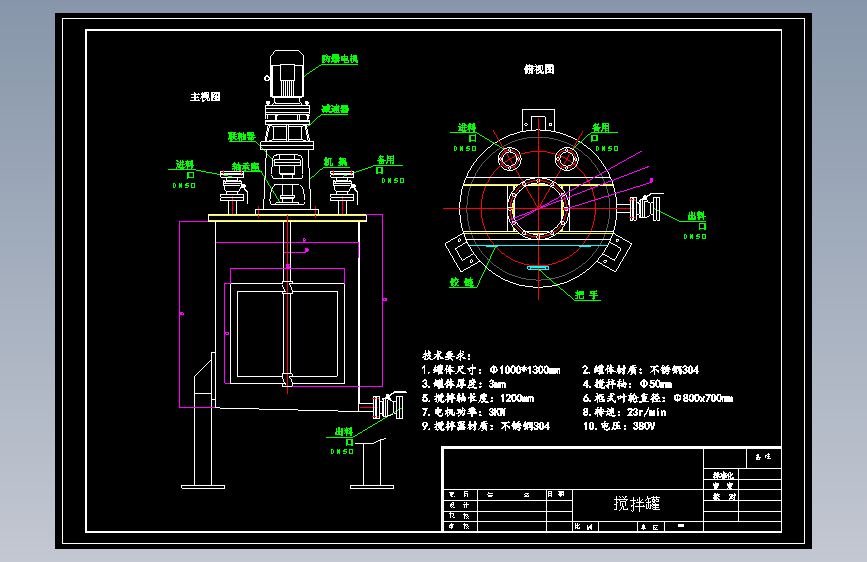
Task: Select line 4 搅拌轴 Φ50mm
Action: click(627, 384)
